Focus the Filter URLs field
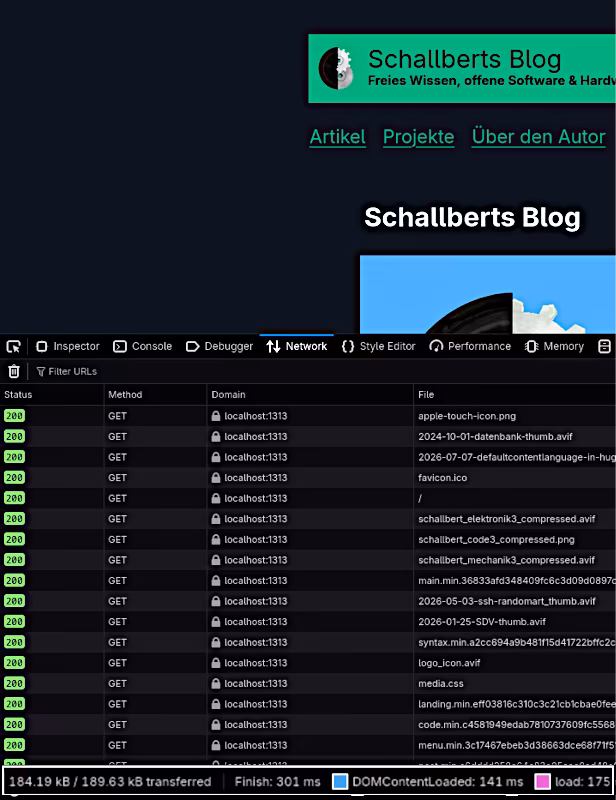 pos(325,371)
